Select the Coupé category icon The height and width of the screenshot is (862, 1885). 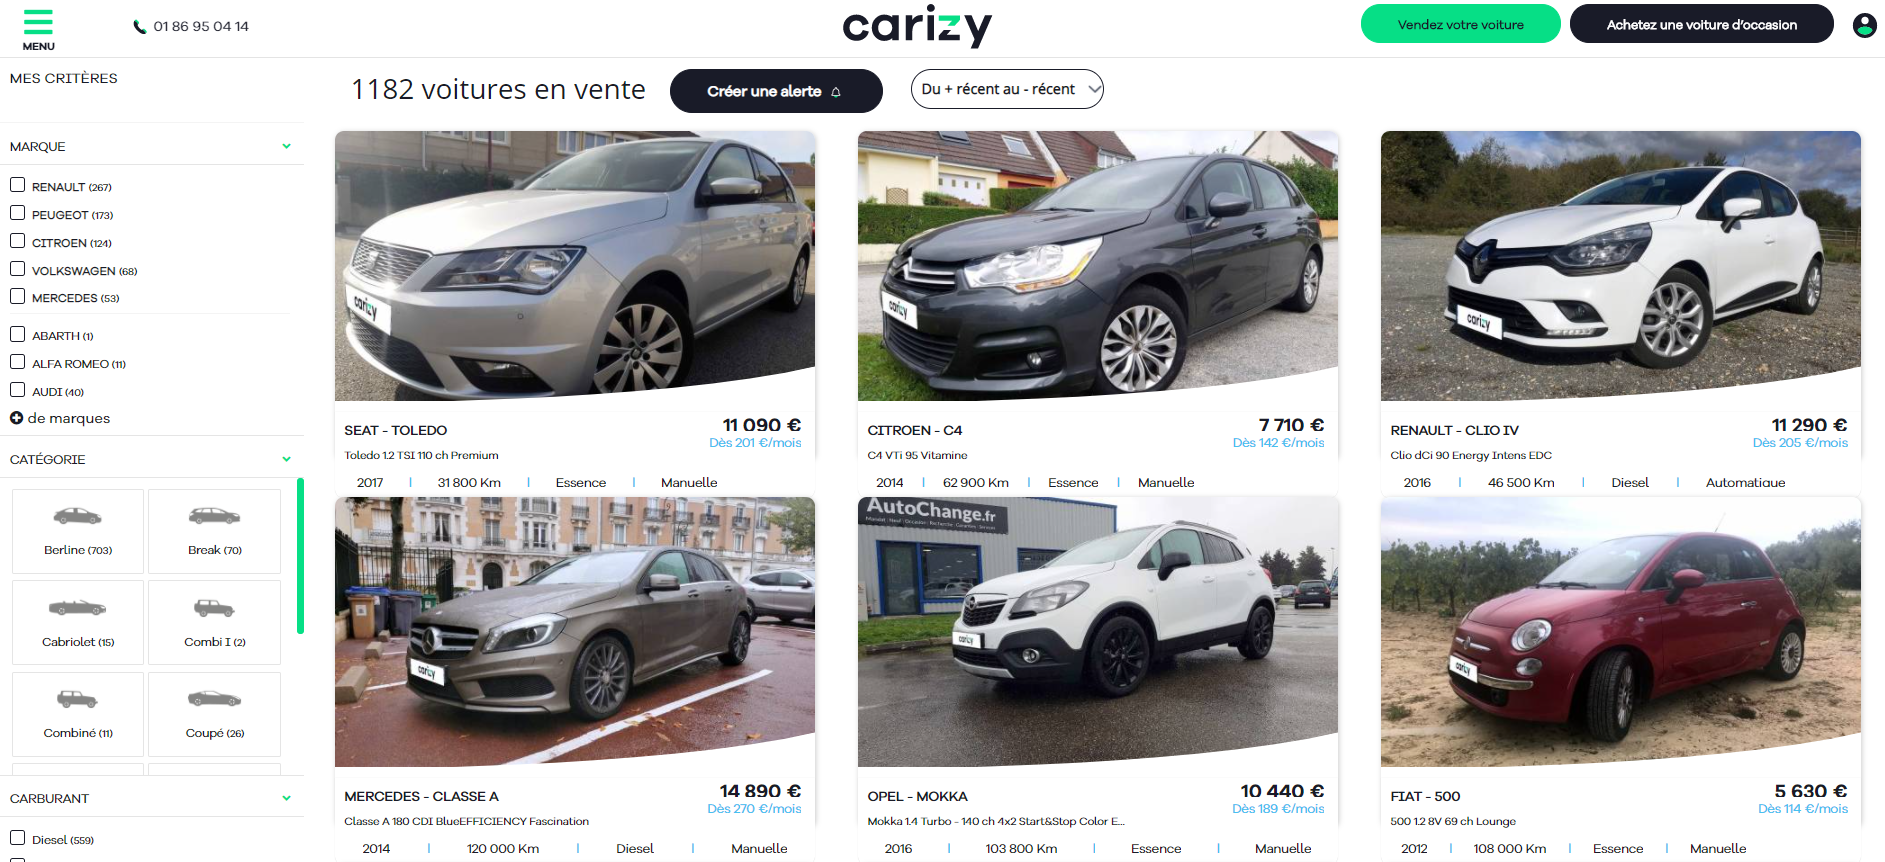coord(214,699)
